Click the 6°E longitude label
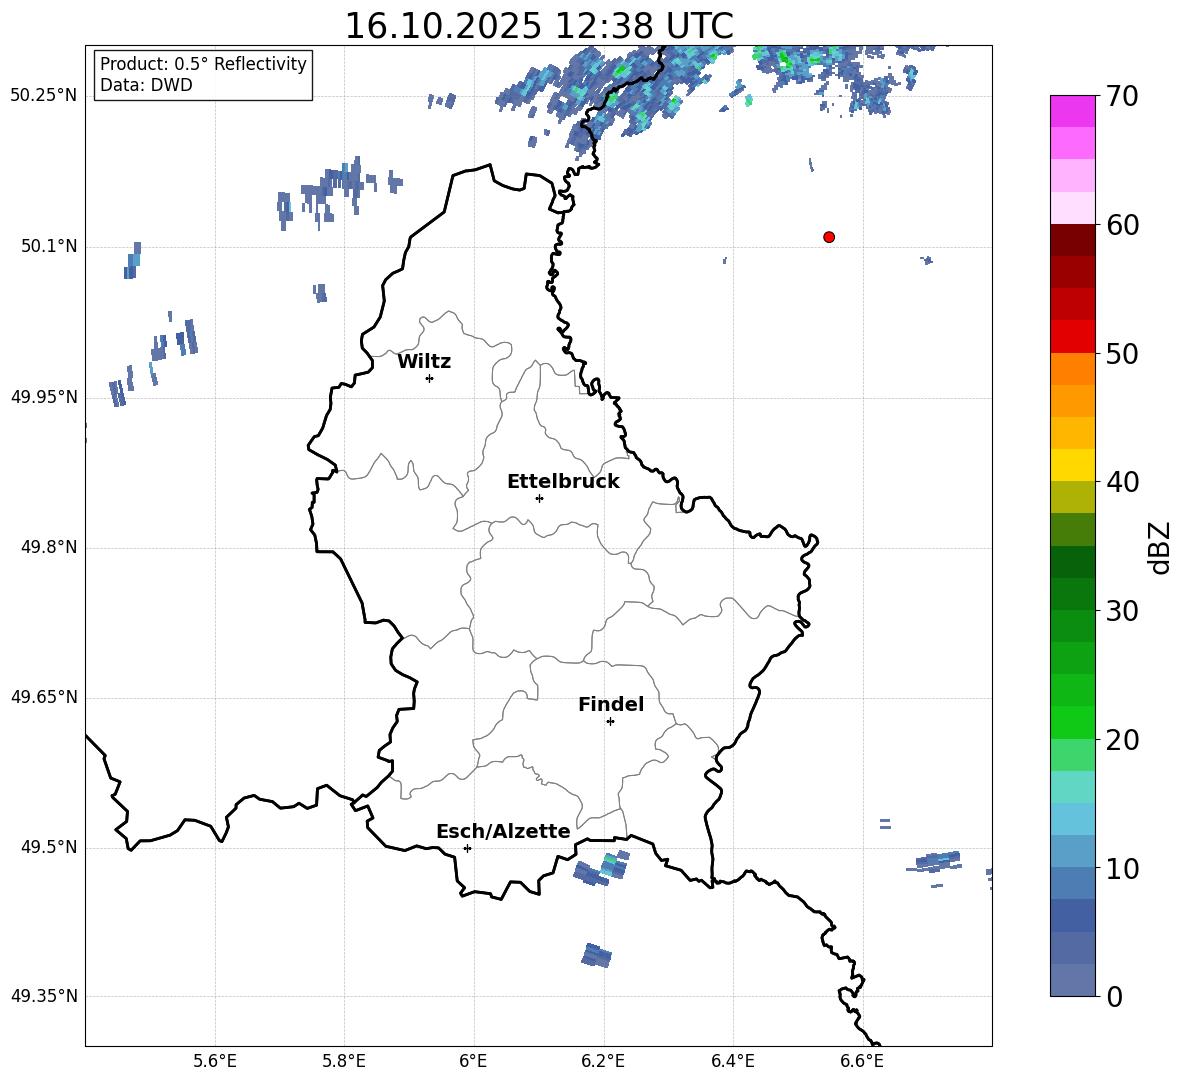1184x1081 pixels. click(473, 1061)
